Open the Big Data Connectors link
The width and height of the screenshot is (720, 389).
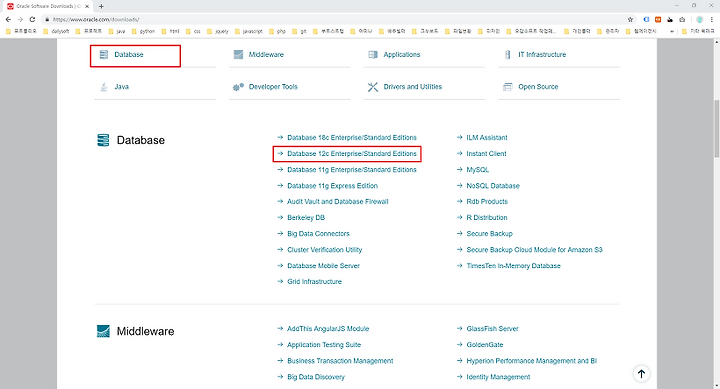pos(318,233)
